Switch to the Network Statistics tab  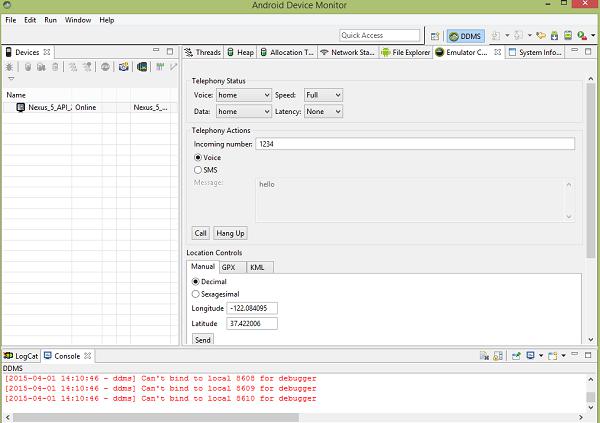pyautogui.click(x=347, y=52)
